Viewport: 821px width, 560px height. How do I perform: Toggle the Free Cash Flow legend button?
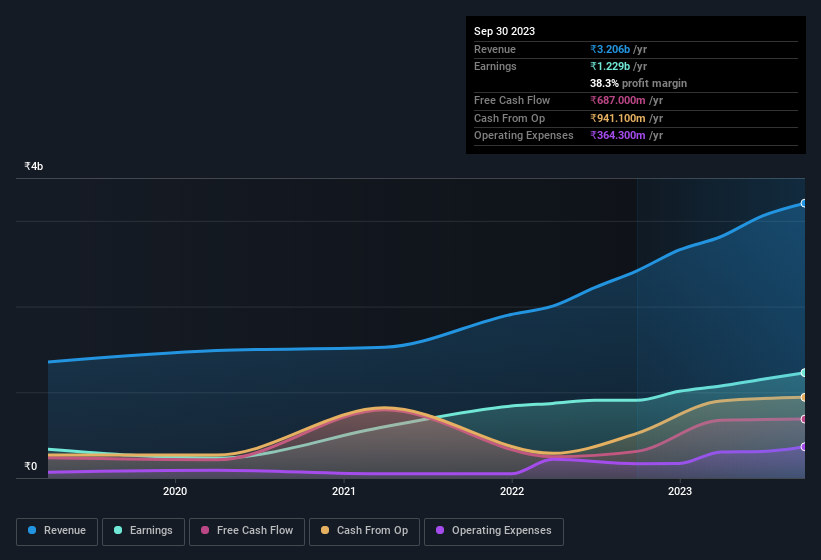[x=247, y=531]
